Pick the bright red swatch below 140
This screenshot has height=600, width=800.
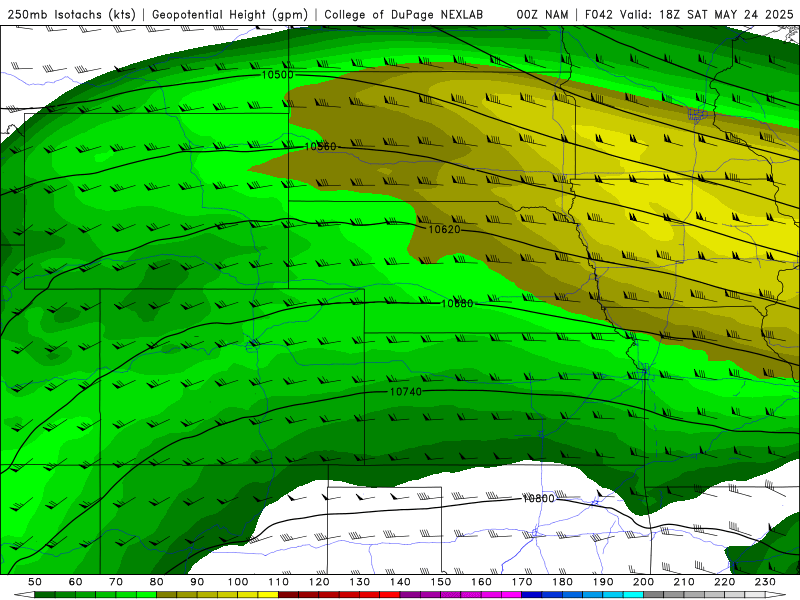click(390, 594)
